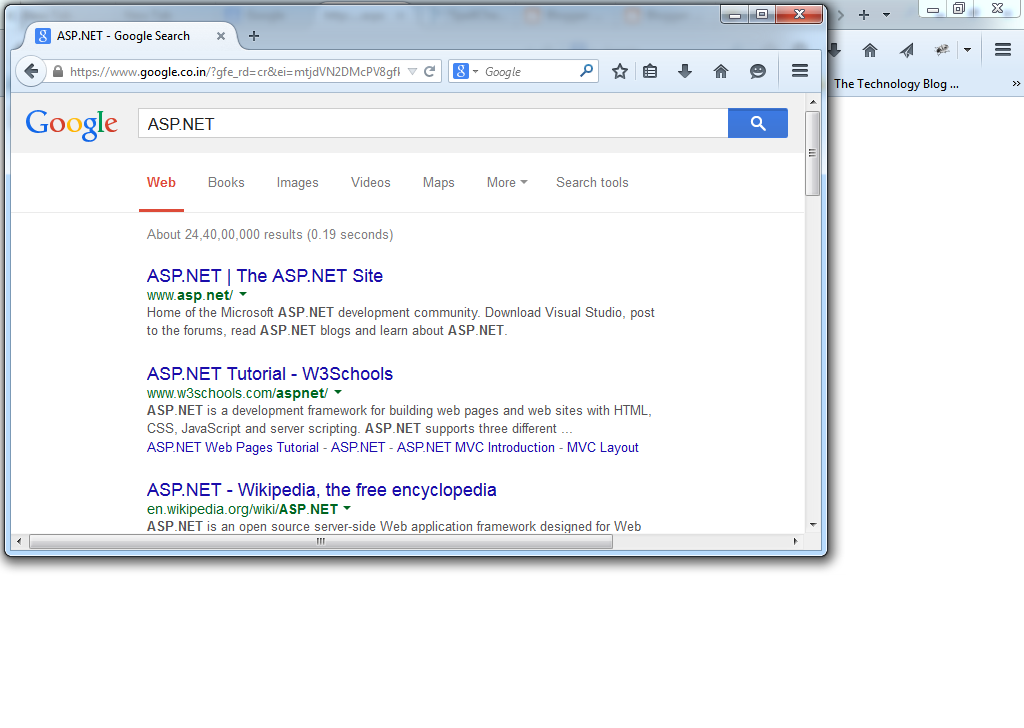The width and height of the screenshot is (1024, 728).
Task: Open ASP.NET | The ASP.NET Site result
Action: tap(264, 276)
